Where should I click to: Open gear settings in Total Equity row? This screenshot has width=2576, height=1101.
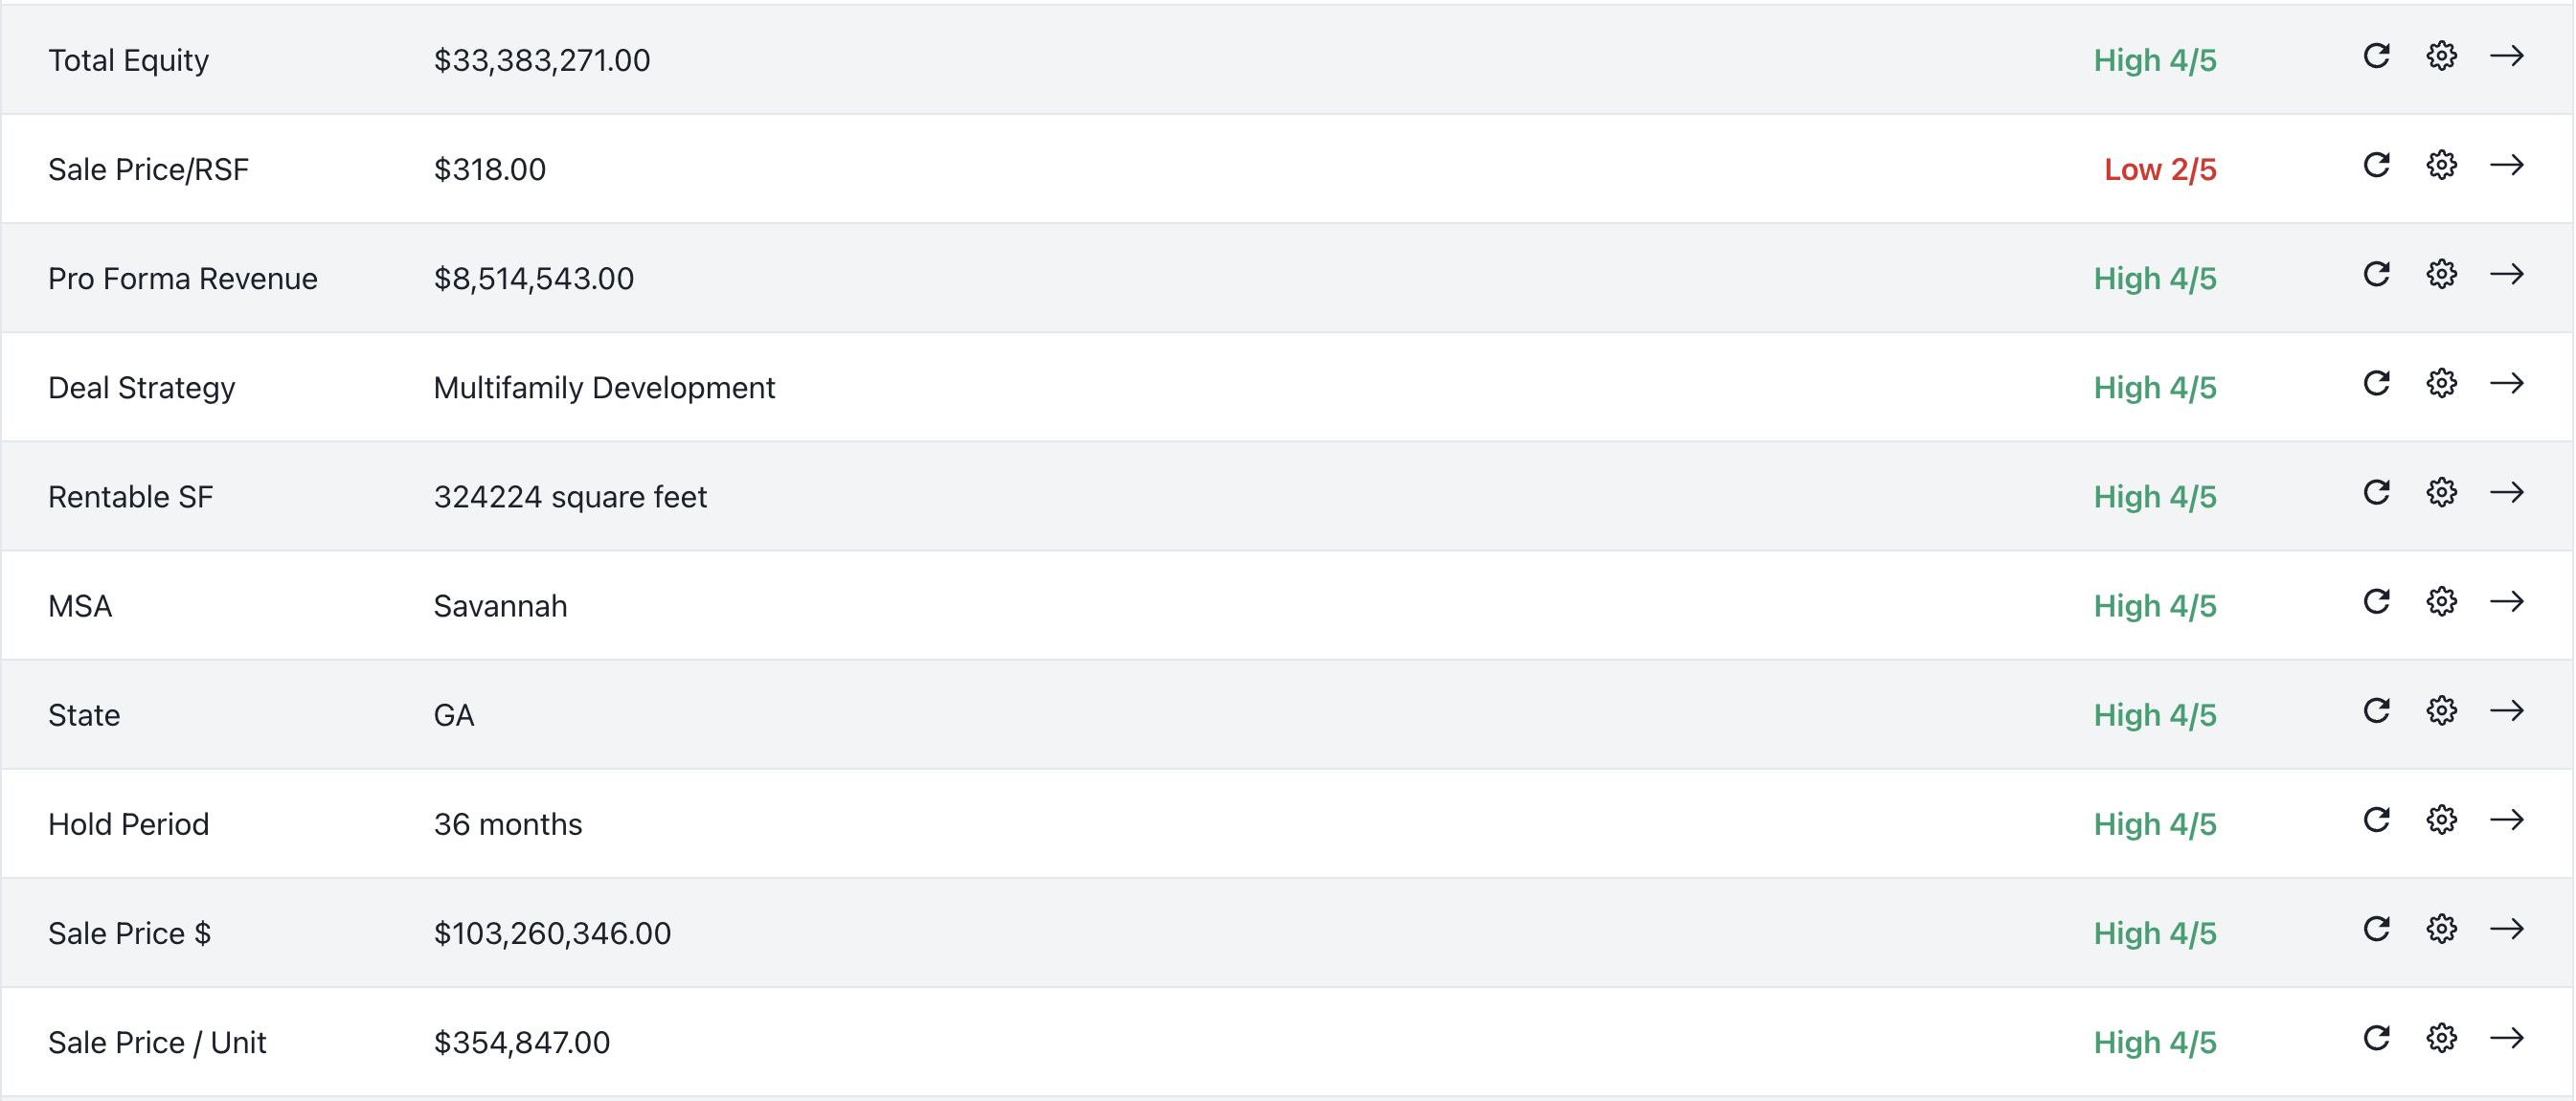point(2441,56)
